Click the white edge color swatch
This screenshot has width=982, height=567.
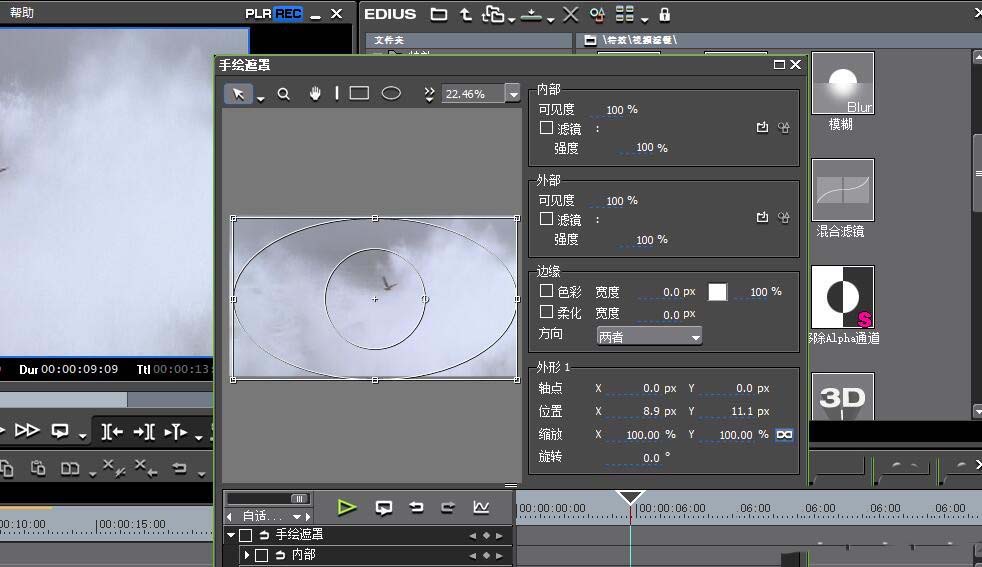[717, 292]
